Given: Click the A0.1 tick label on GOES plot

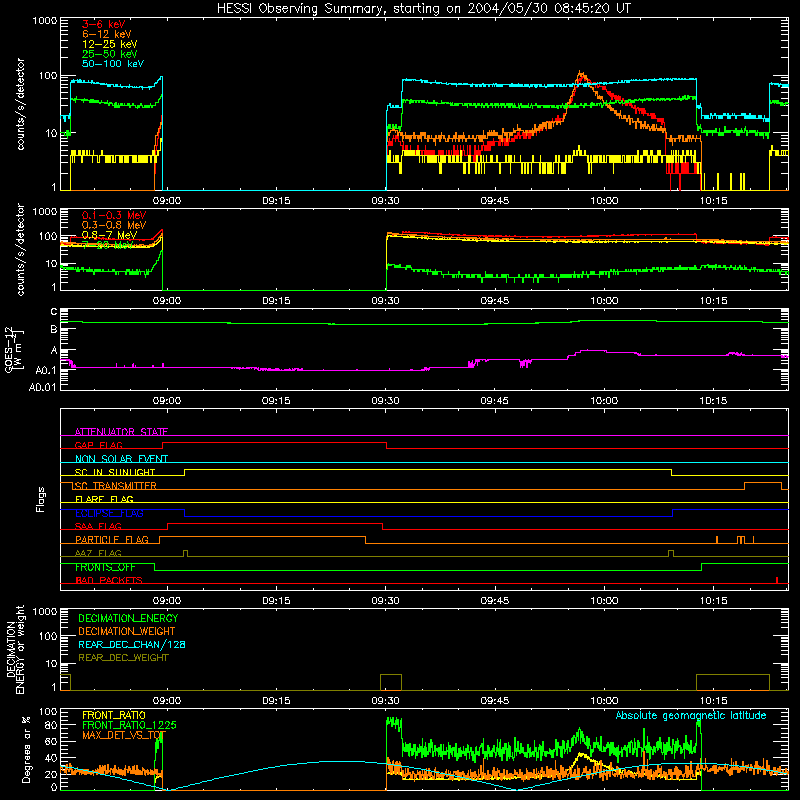Looking at the screenshot, I should (x=46, y=370).
